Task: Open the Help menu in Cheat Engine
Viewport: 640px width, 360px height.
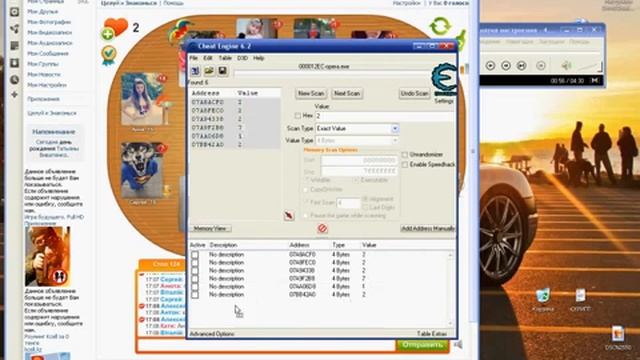Action: coord(259,58)
